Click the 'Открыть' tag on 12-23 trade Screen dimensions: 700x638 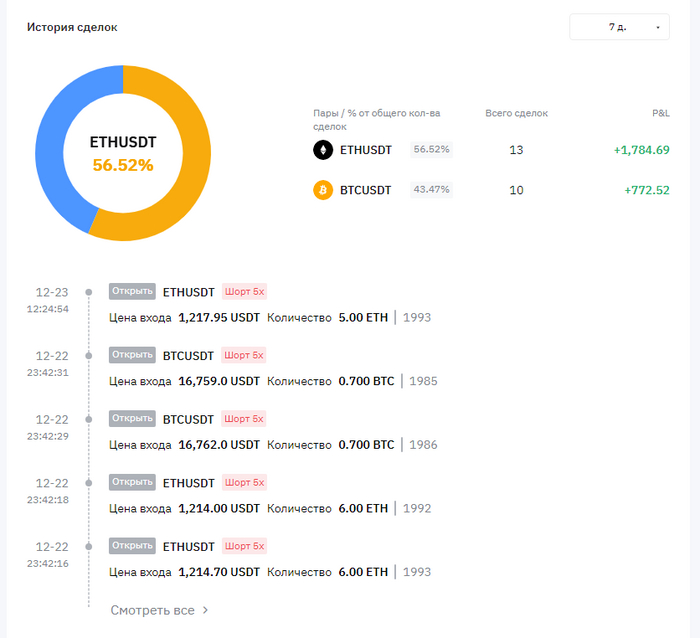coord(132,292)
